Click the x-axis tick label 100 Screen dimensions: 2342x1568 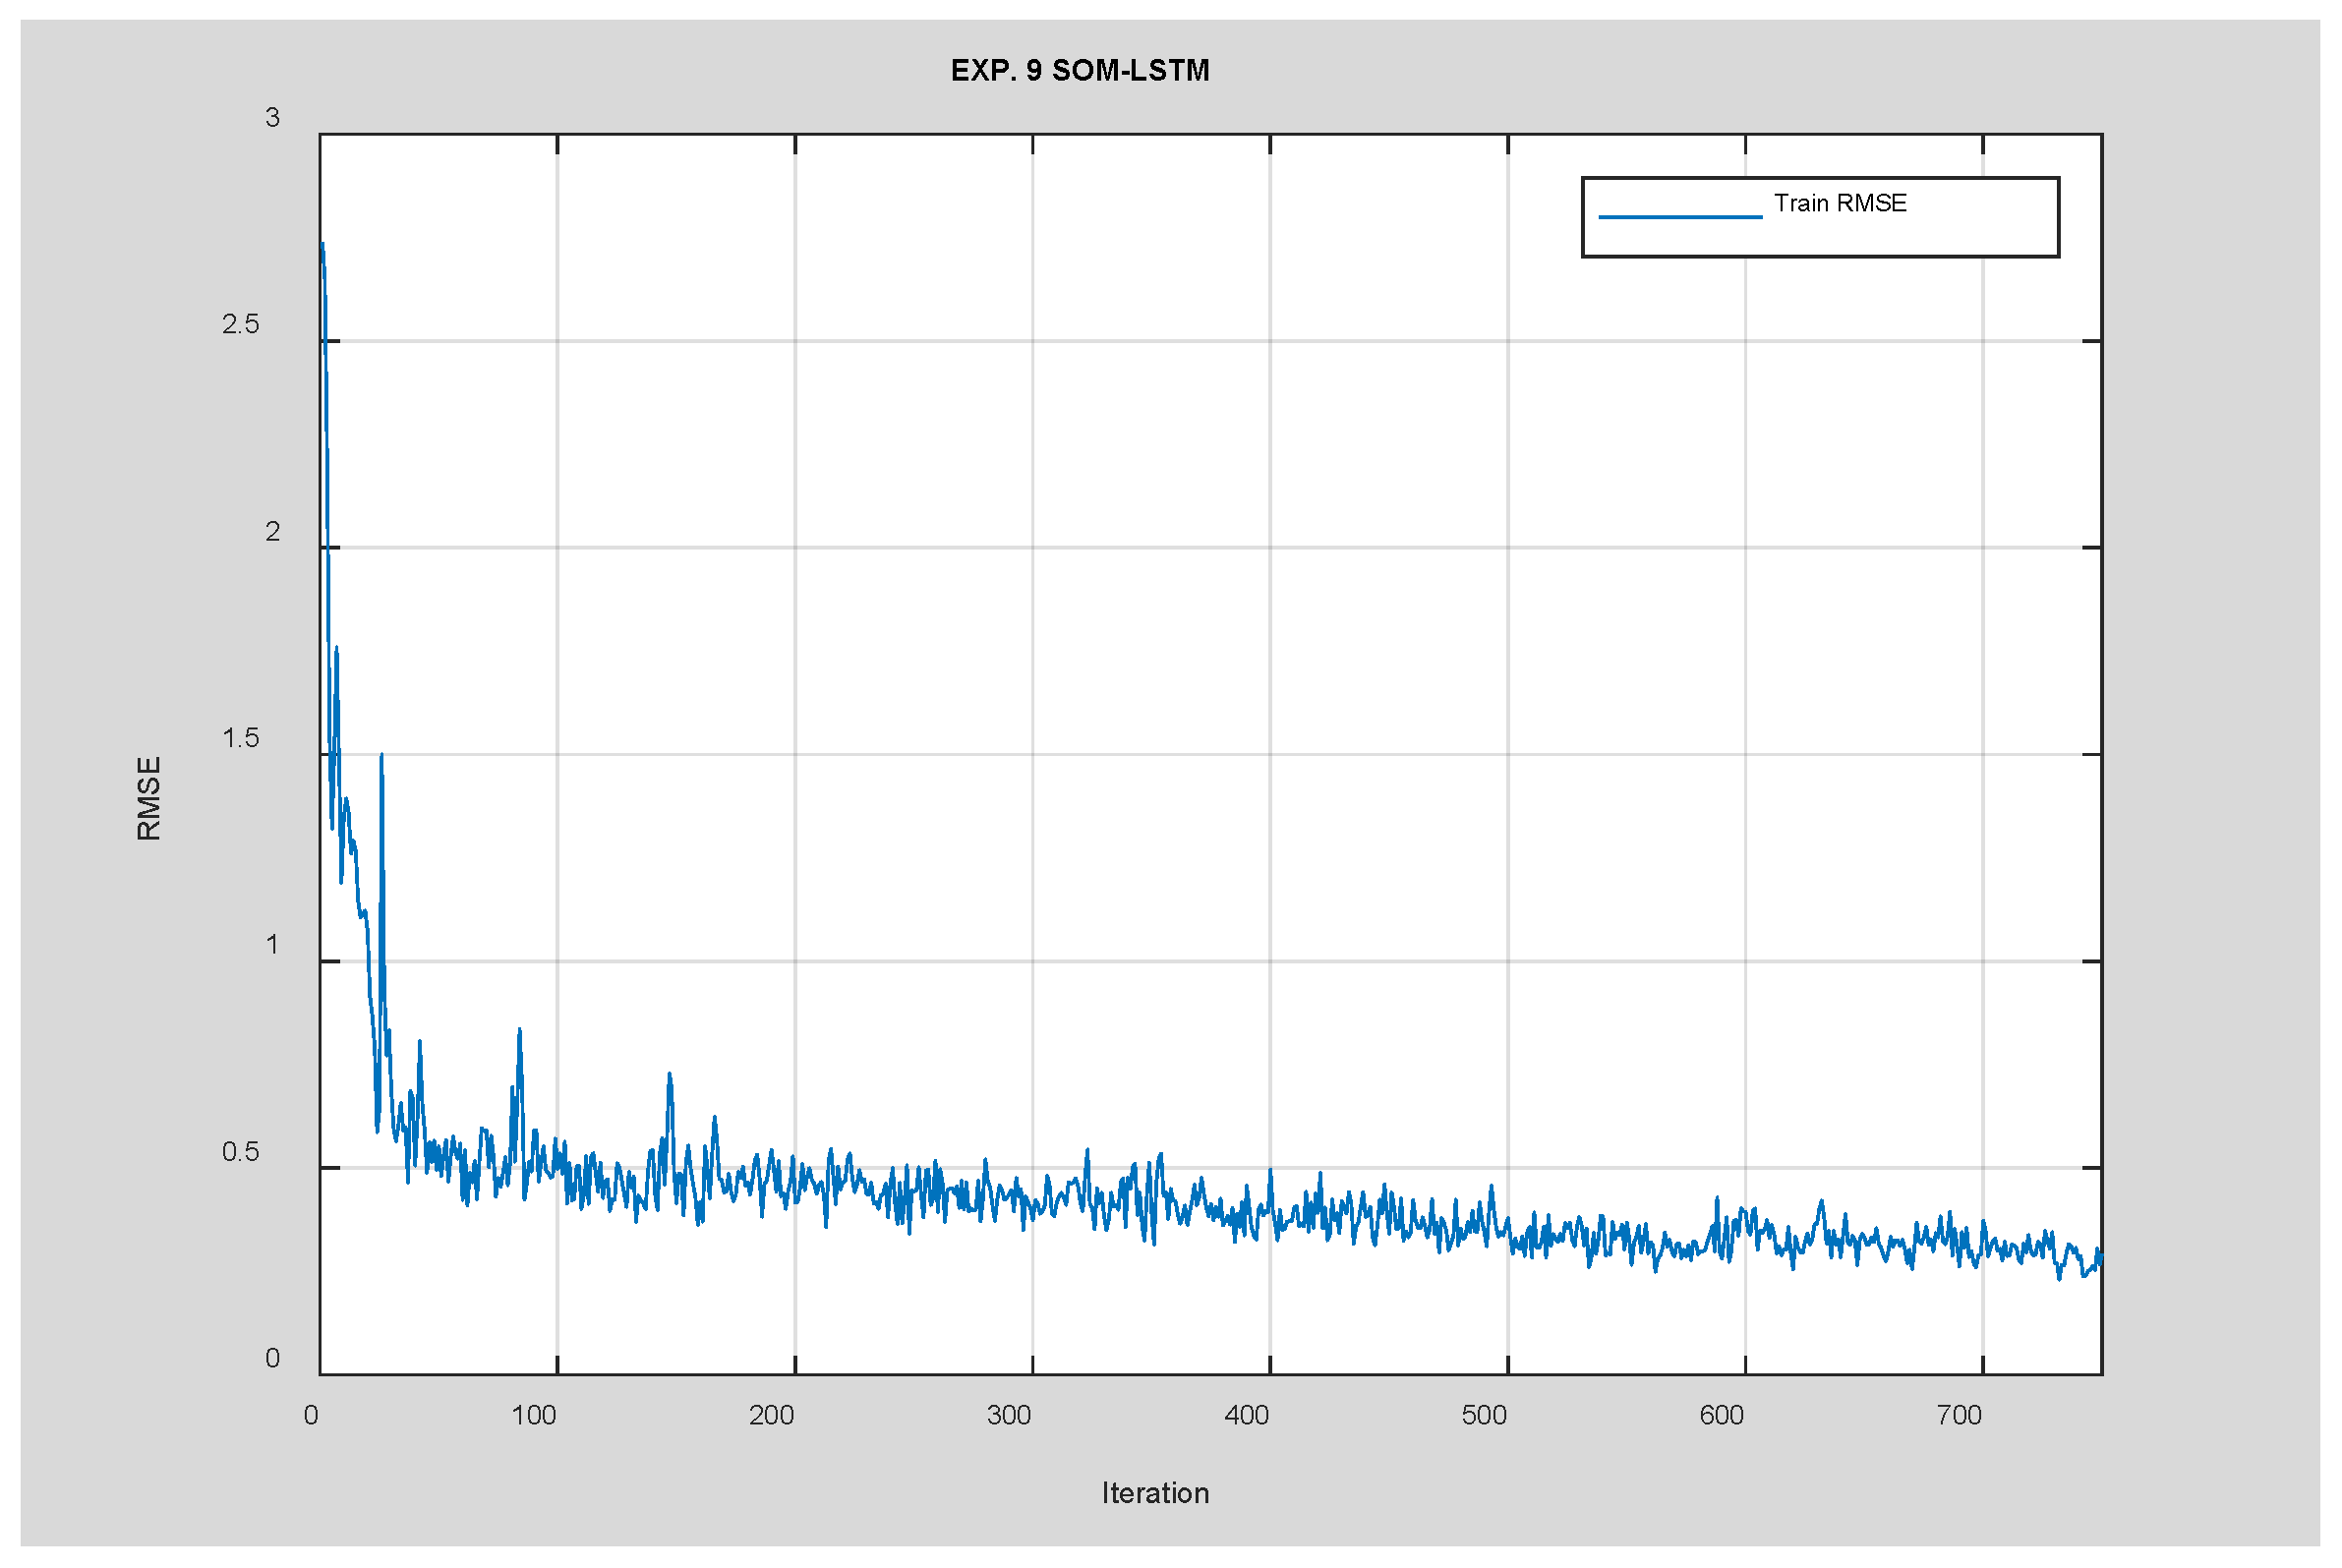pos(533,1415)
